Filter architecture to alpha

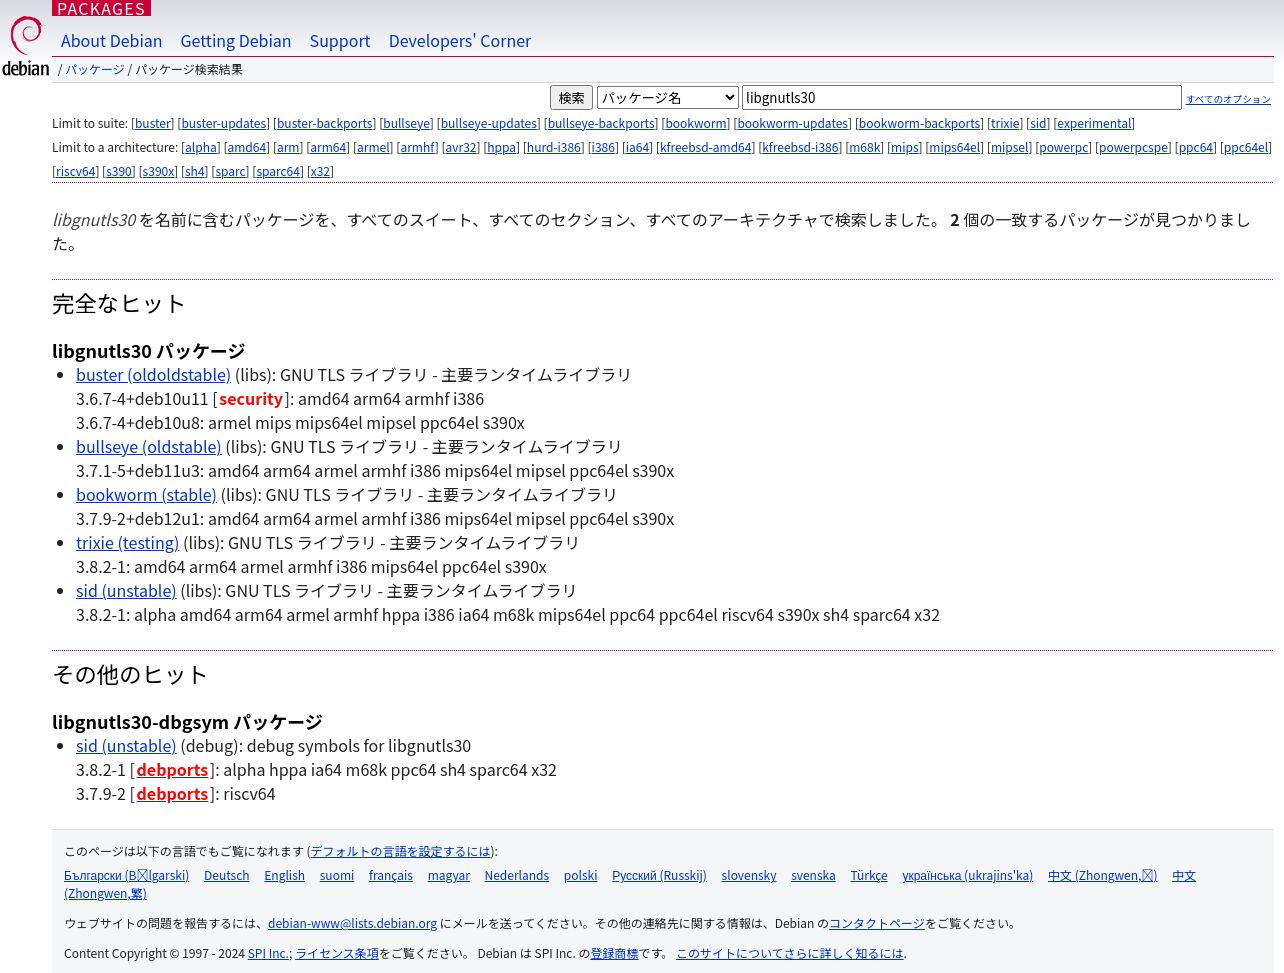click(x=200, y=147)
